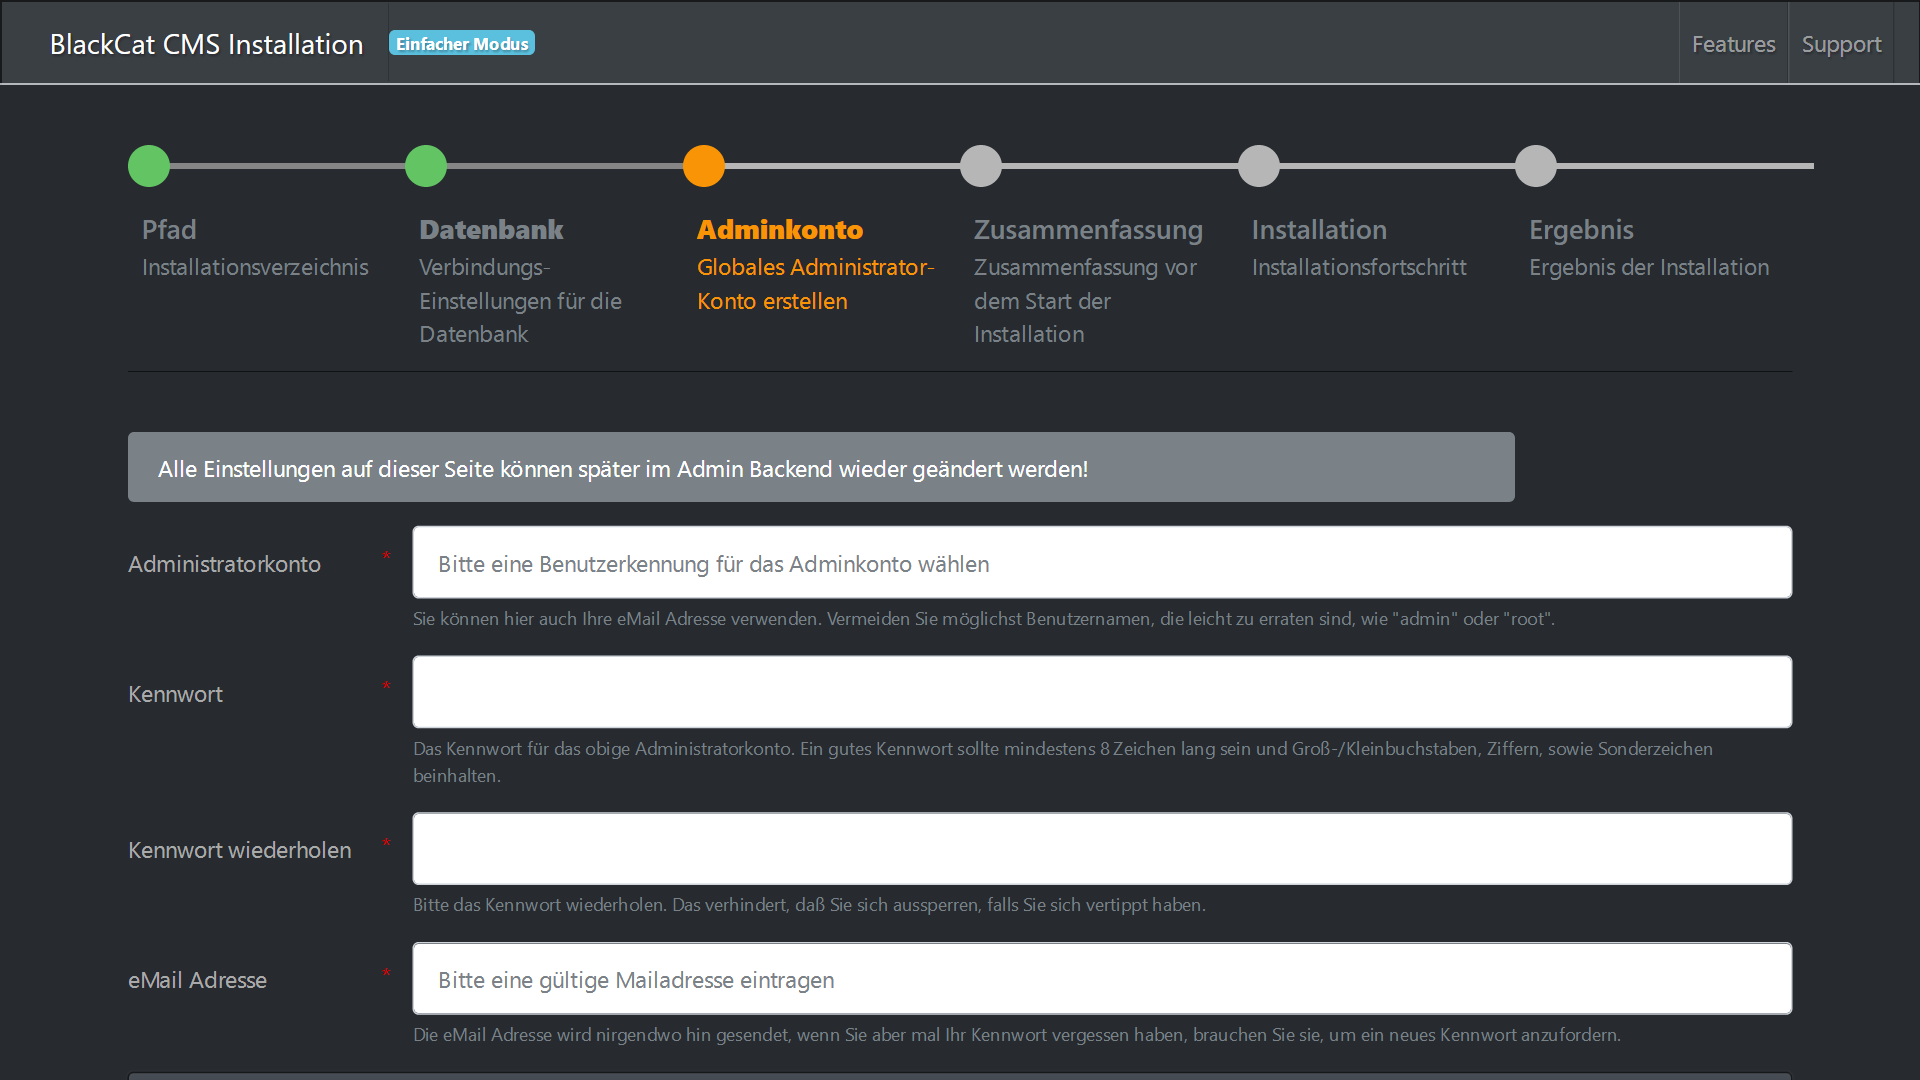The image size is (1920, 1080).
Task: Click 'Verbindungs-Einstellungen für die Datenbank' text
Action: (x=520, y=301)
